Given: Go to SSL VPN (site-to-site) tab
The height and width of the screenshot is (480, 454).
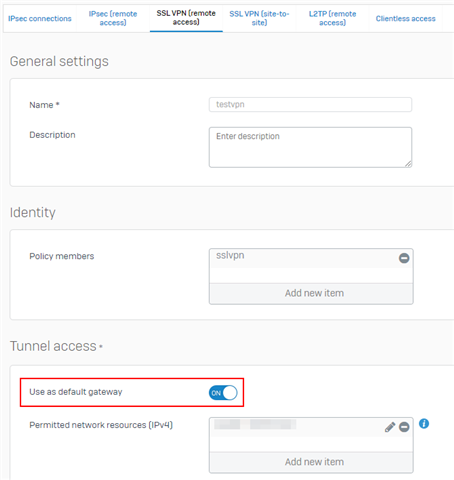Looking at the screenshot, I should coord(259,18).
